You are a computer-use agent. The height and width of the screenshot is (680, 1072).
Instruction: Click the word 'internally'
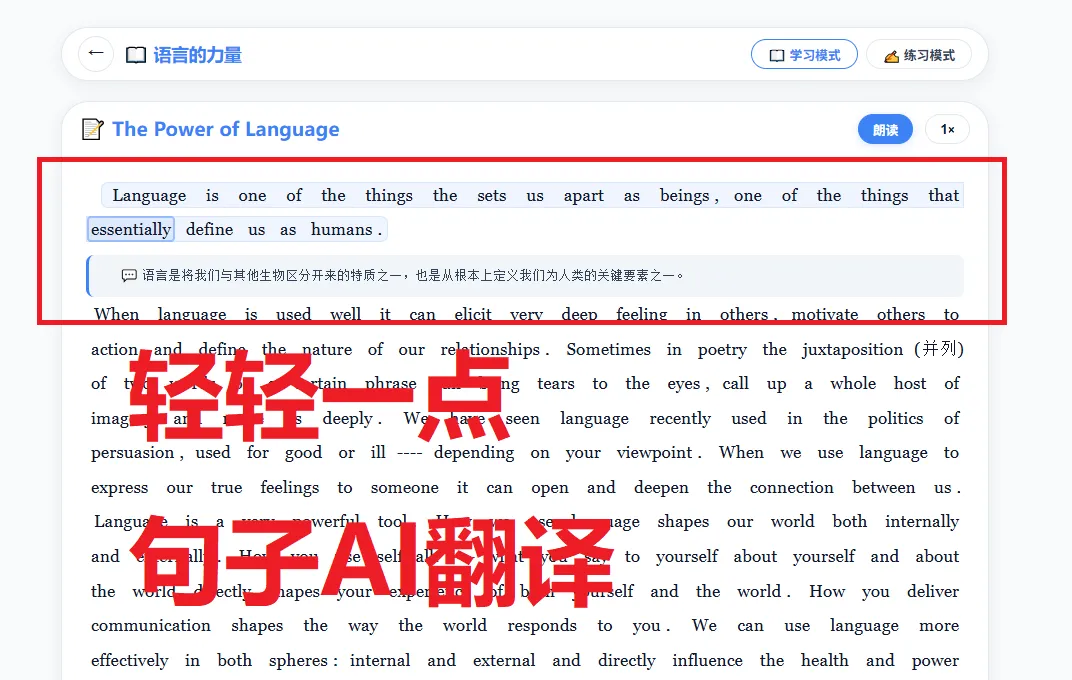pyautogui.click(x=922, y=522)
